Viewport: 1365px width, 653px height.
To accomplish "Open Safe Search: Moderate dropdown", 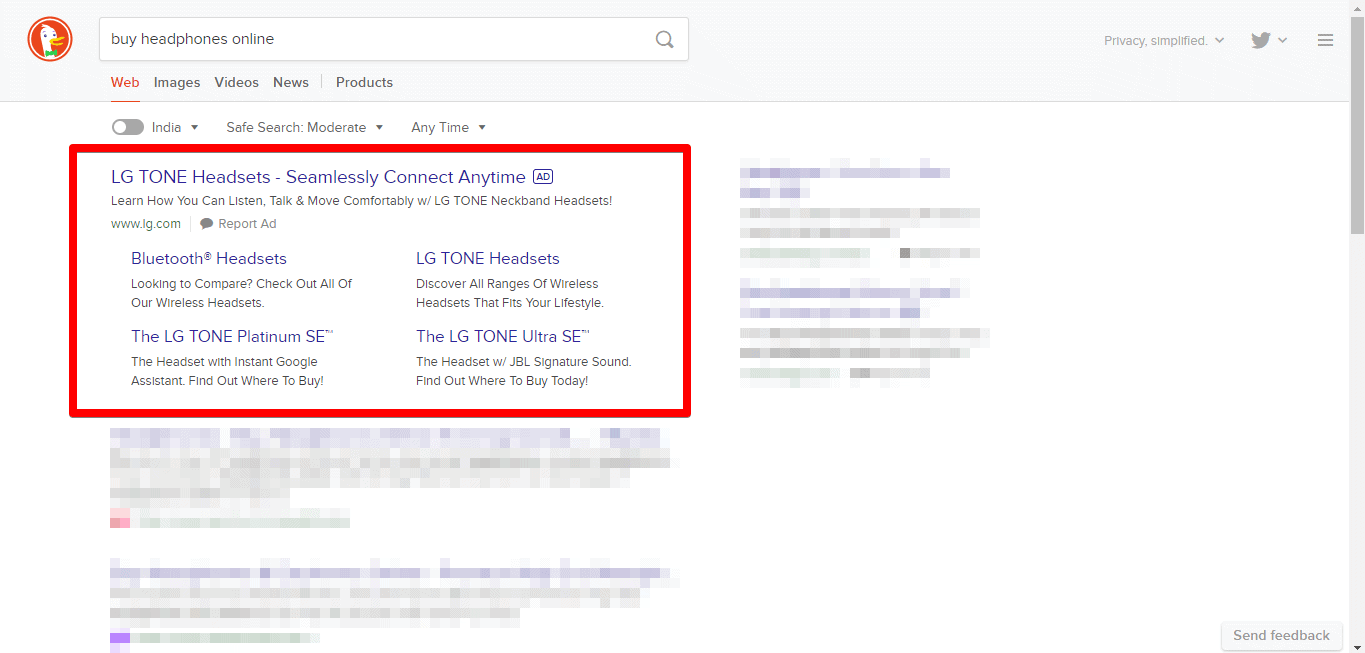I will 304,127.
